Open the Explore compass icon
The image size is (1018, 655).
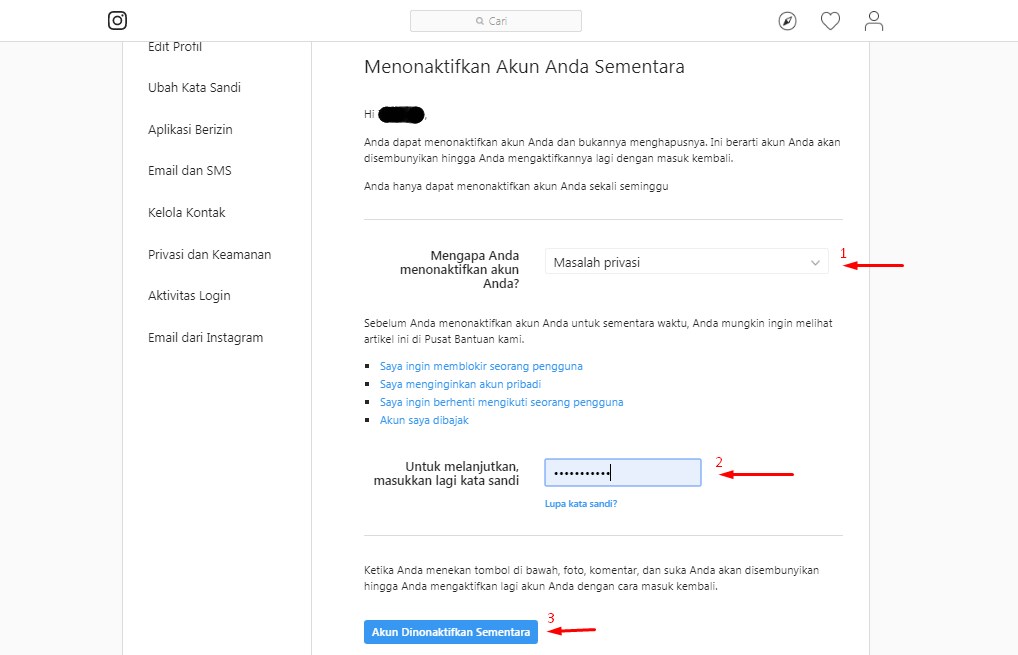(x=787, y=21)
